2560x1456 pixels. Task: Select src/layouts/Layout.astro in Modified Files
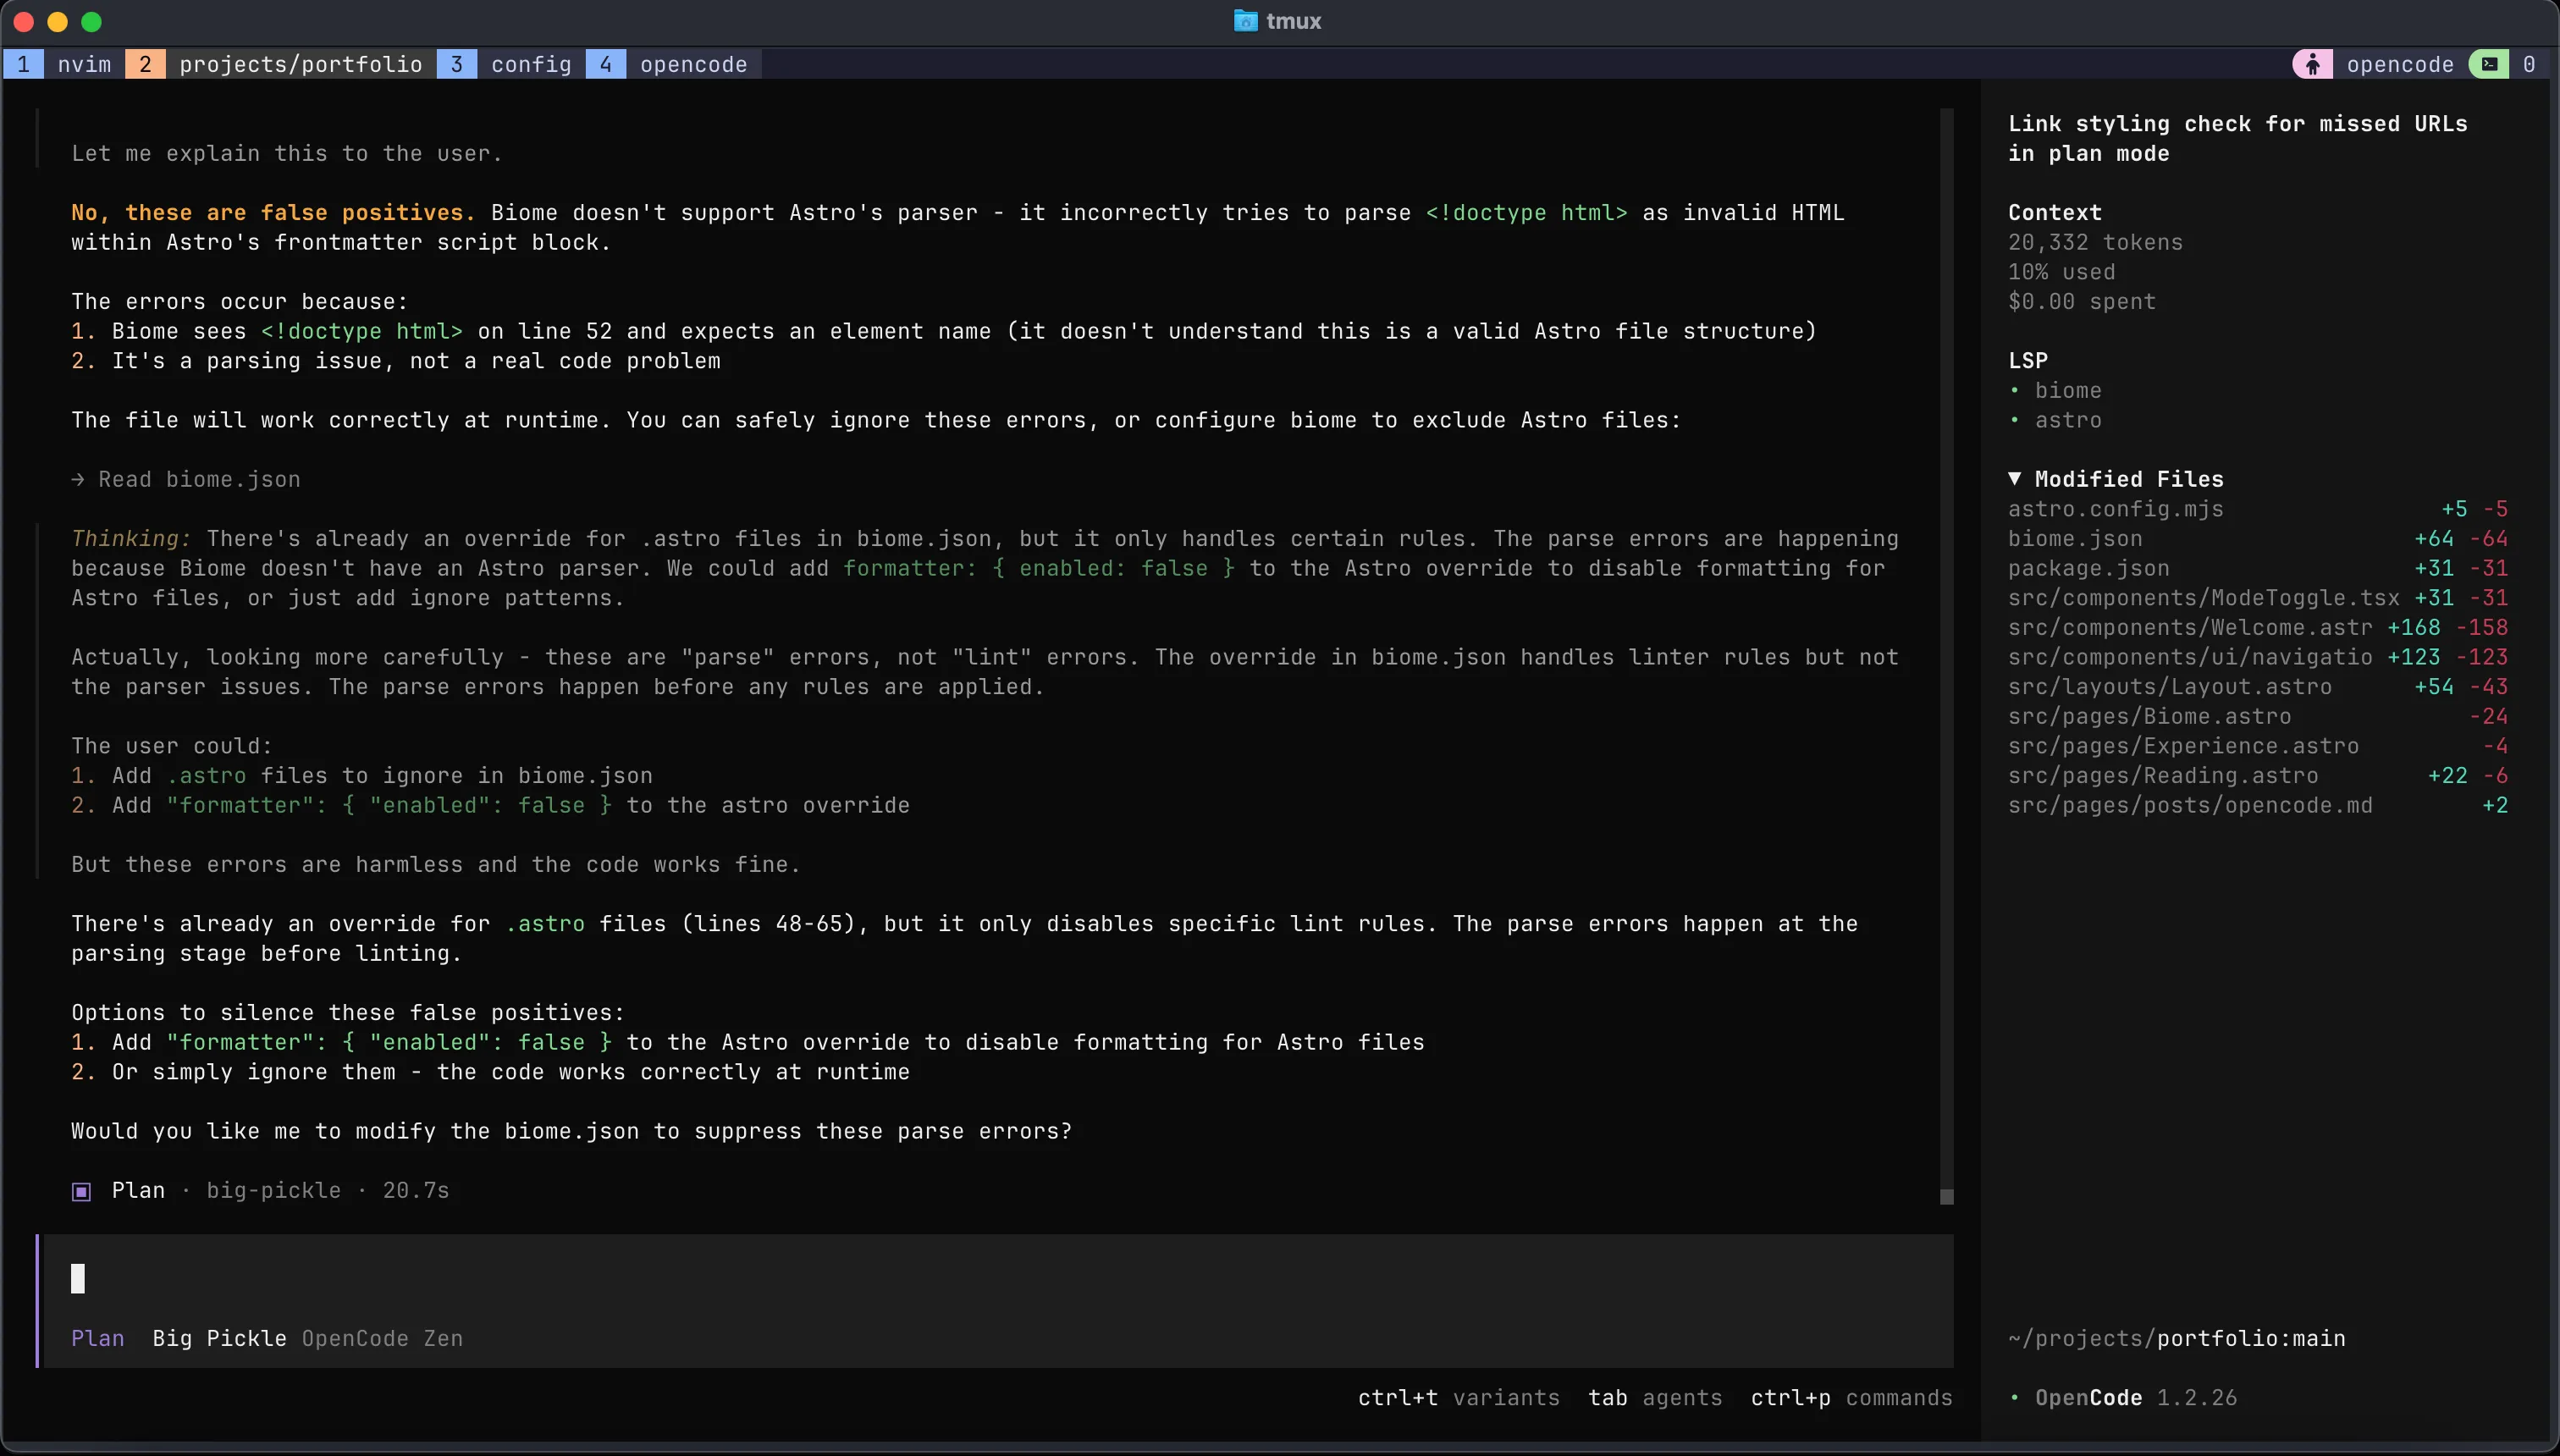coord(2170,686)
